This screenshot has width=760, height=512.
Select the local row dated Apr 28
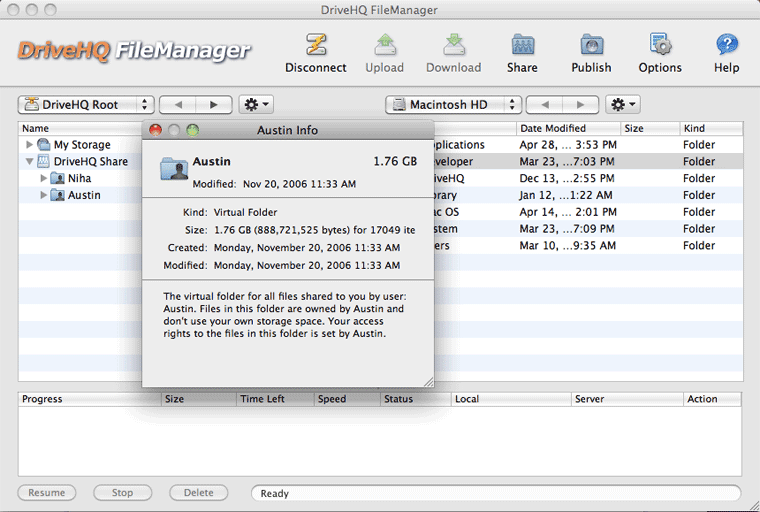point(588,144)
